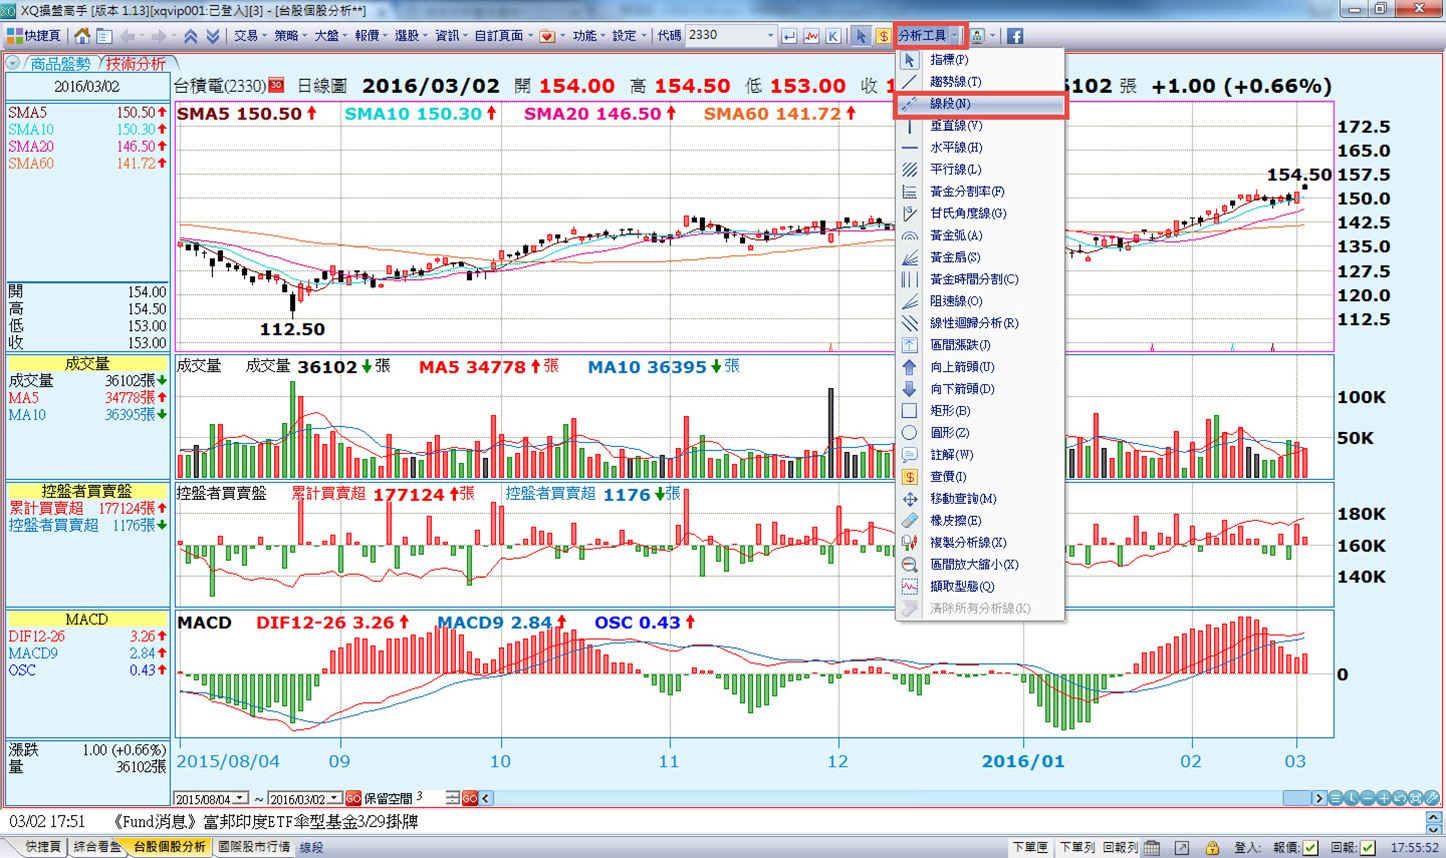
Task: Open the 策略 menu
Action: point(289,36)
